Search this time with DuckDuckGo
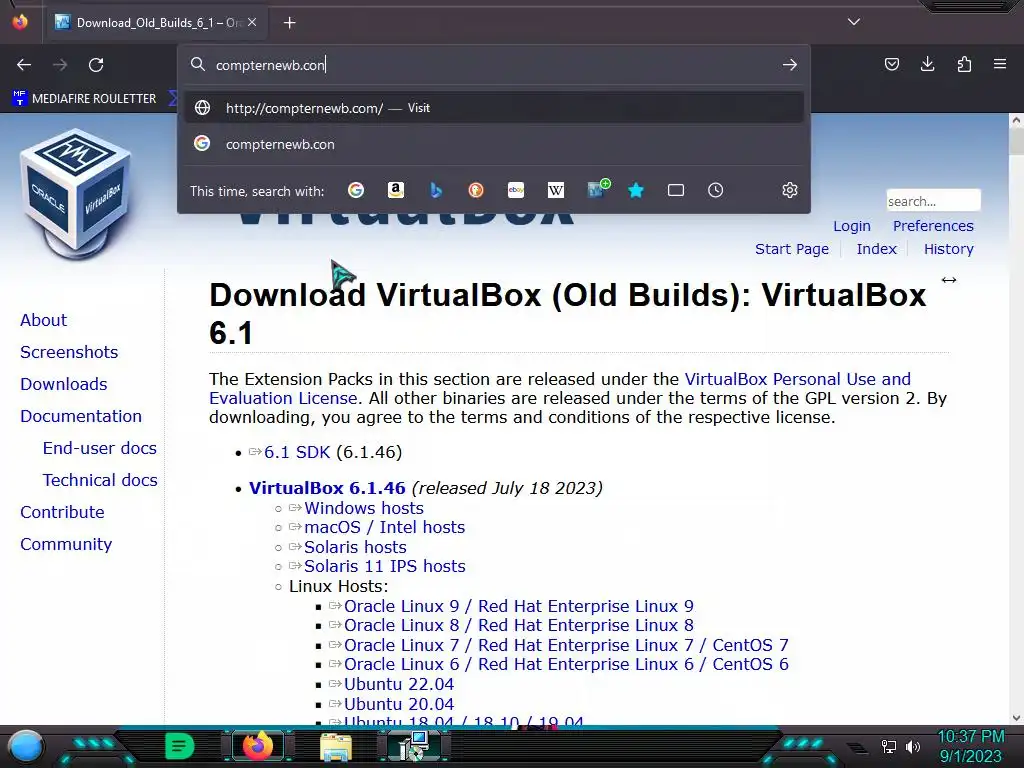 pyautogui.click(x=476, y=190)
